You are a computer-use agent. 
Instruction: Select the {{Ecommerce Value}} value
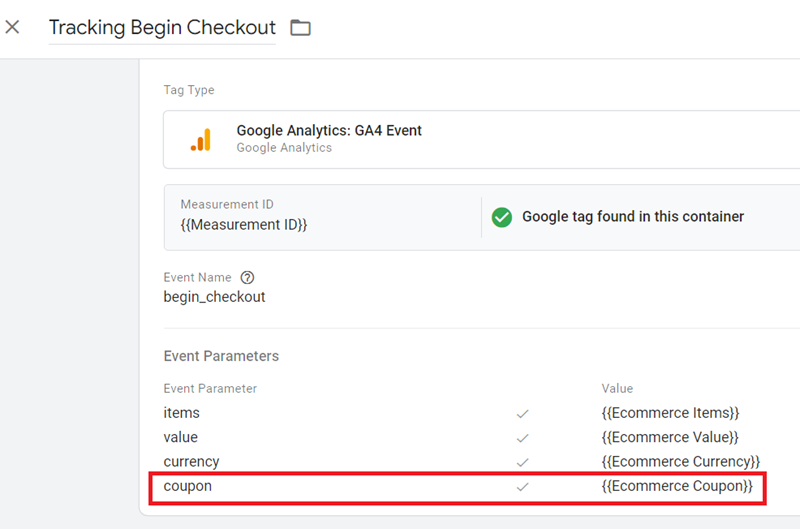point(670,437)
